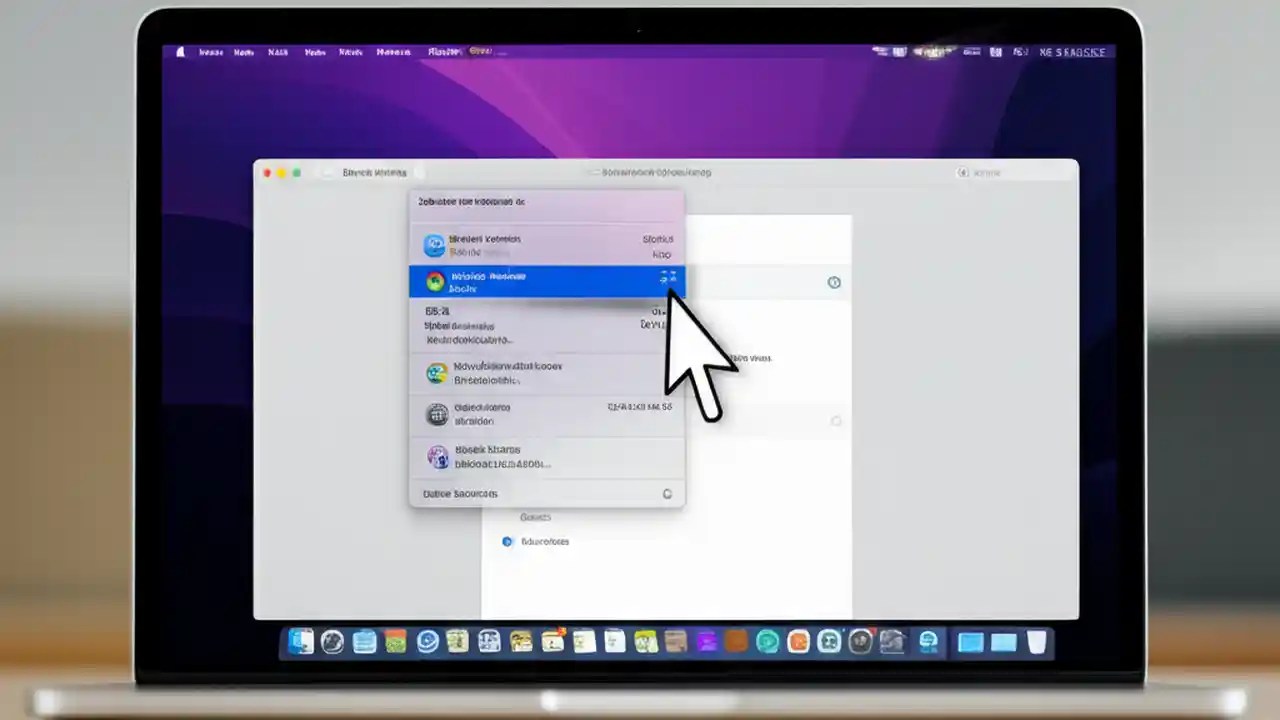Click the Chrome icon on the highlighted row
Viewport: 1280px width, 720px height.
(x=435, y=281)
